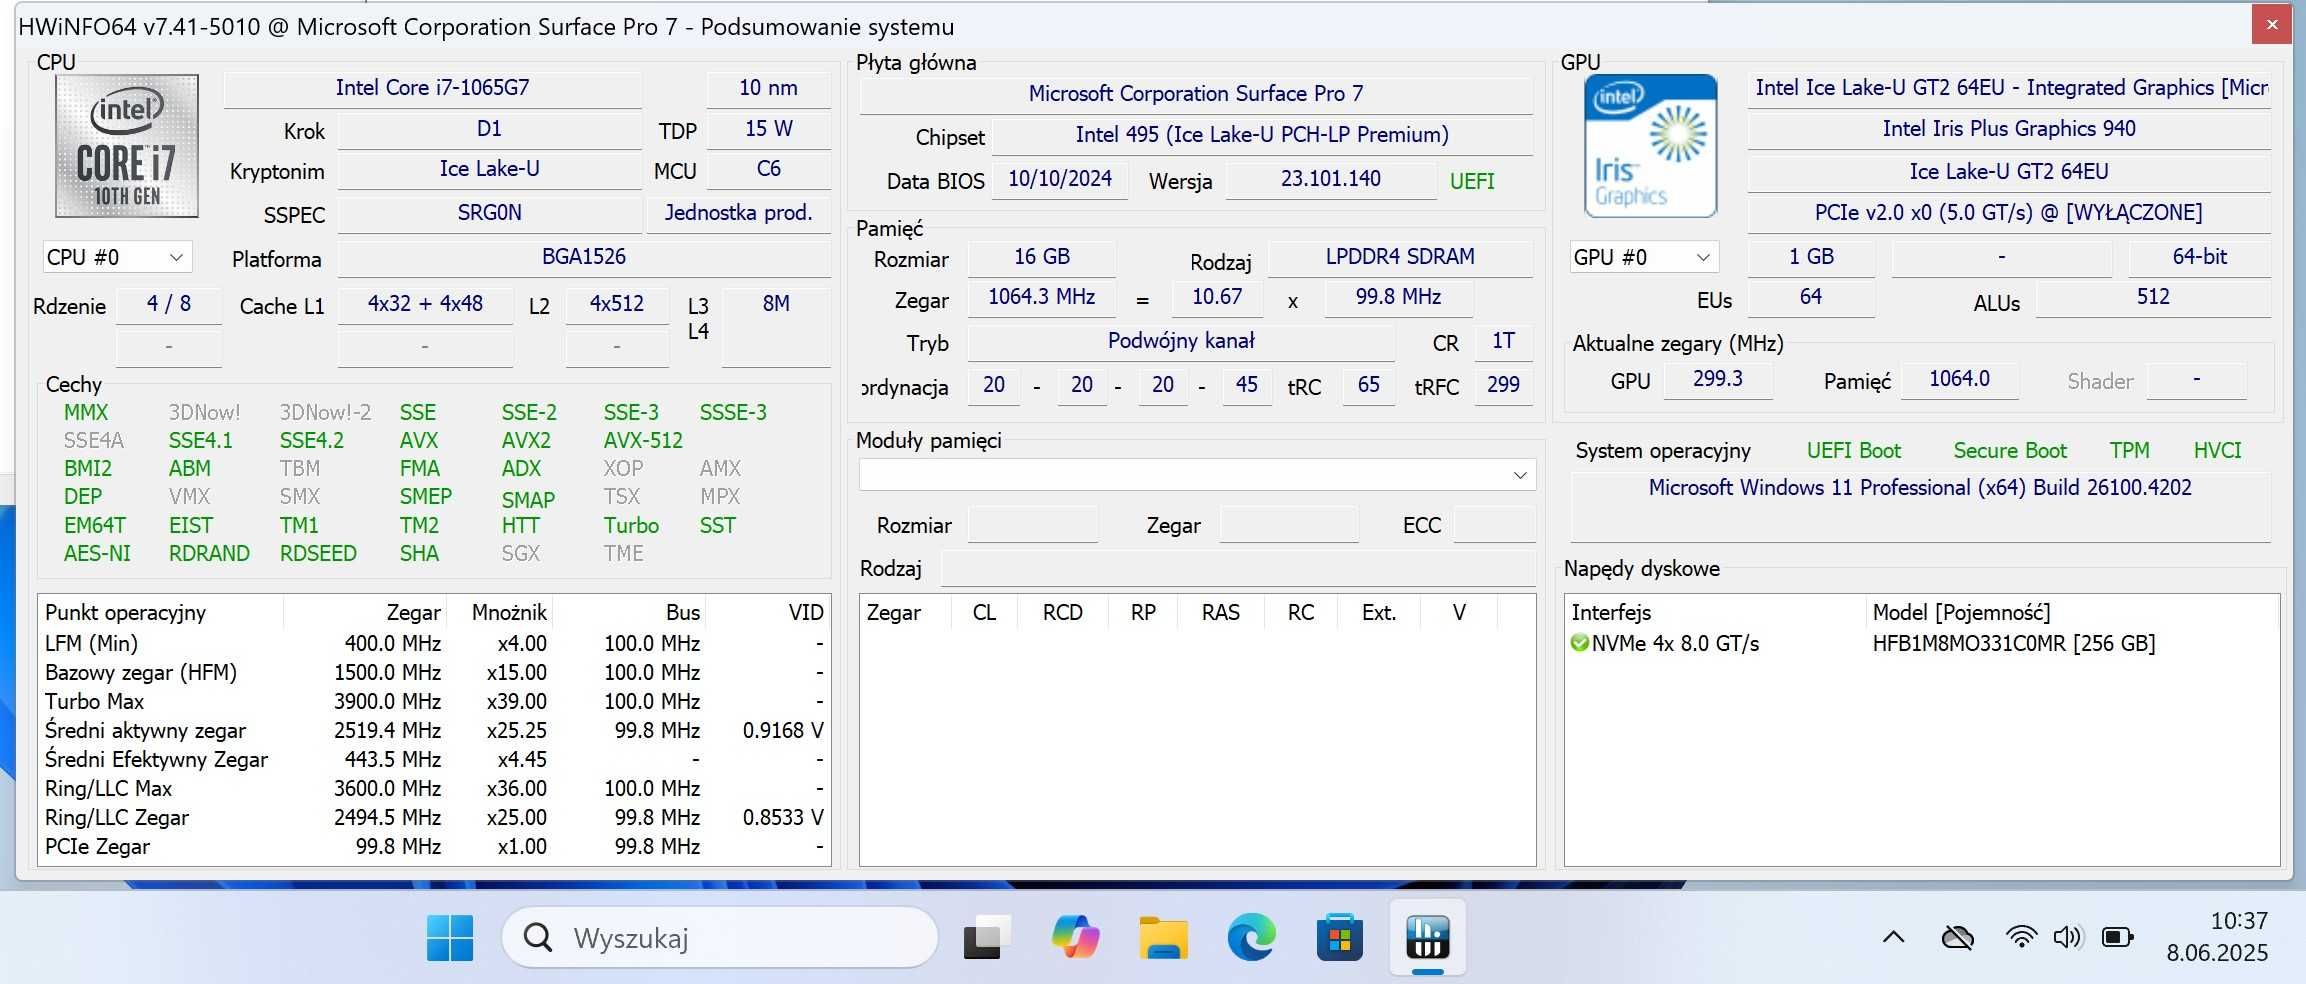The width and height of the screenshot is (2306, 984).
Task: Open the Moduły pamięci dropdown list
Action: pos(1197,475)
